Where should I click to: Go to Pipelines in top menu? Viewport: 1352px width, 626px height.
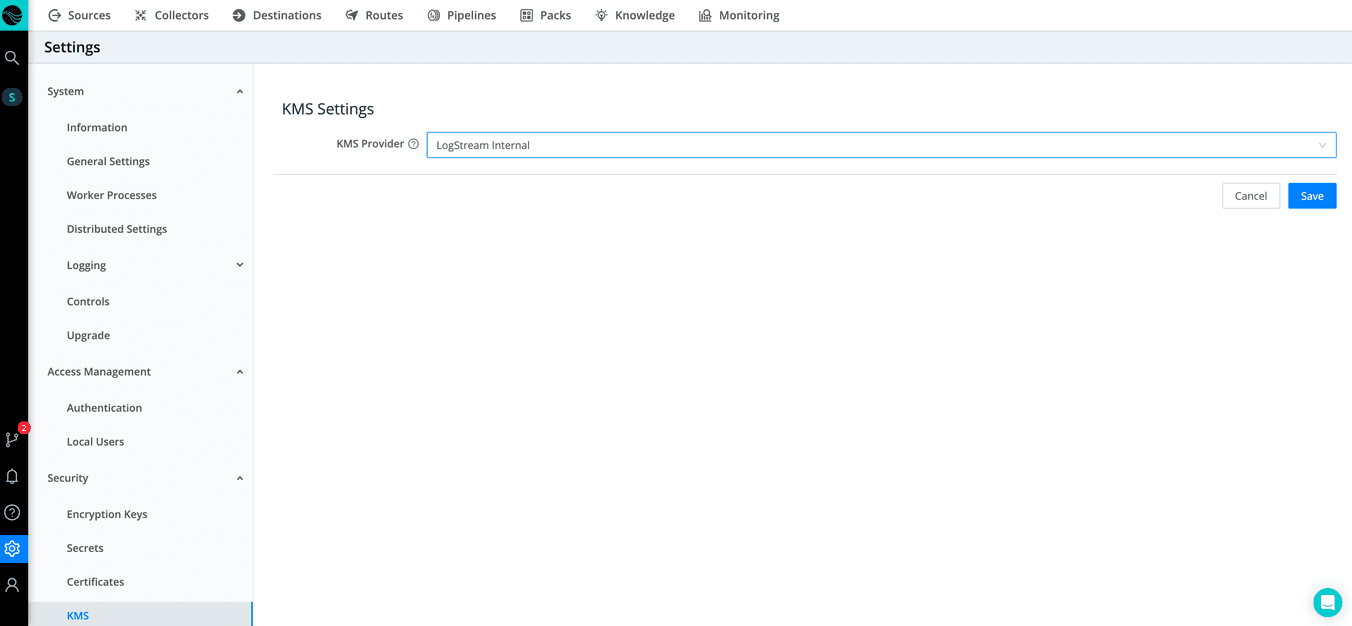(461, 15)
